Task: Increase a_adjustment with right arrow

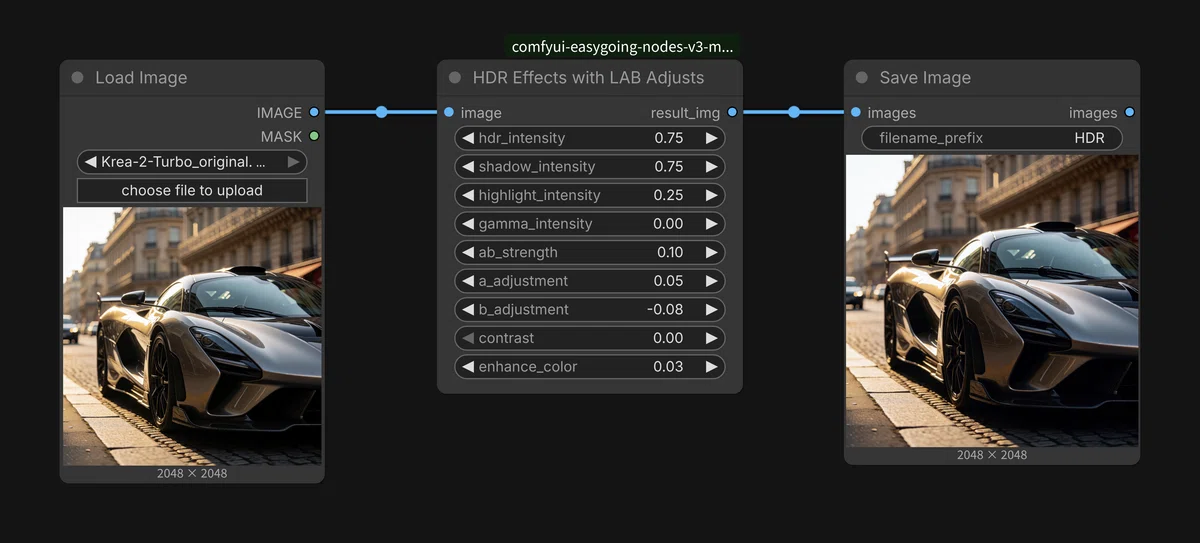Action: (x=711, y=281)
